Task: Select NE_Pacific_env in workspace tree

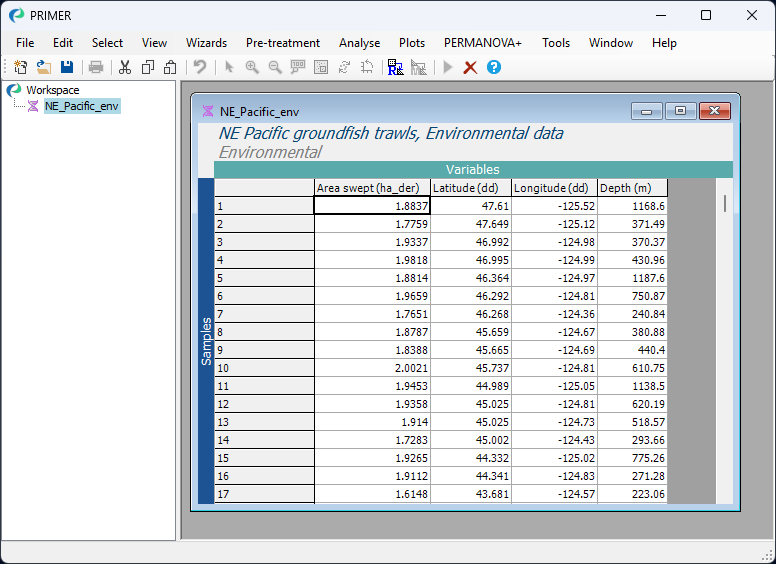Action: point(81,106)
